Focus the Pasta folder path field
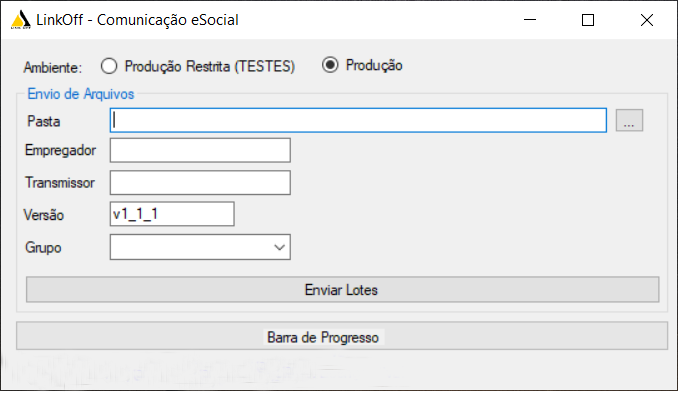Screen dimensions: 678x400 click(358, 120)
